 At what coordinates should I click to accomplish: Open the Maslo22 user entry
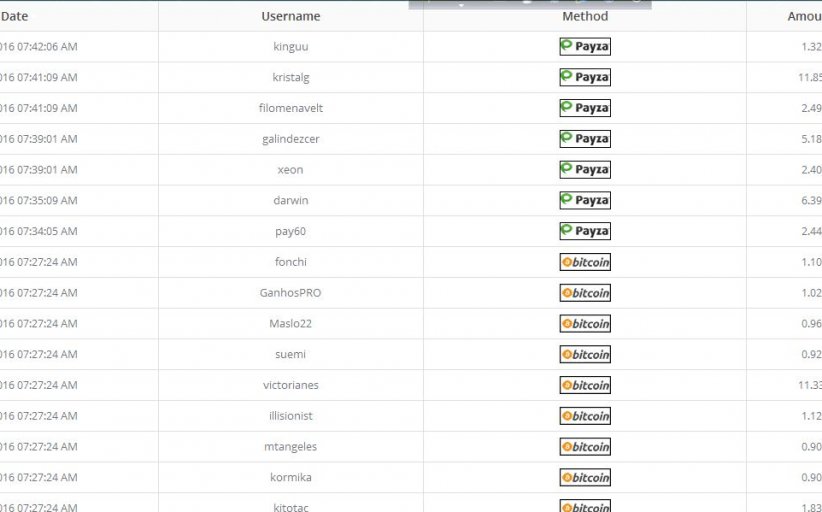[290, 324]
